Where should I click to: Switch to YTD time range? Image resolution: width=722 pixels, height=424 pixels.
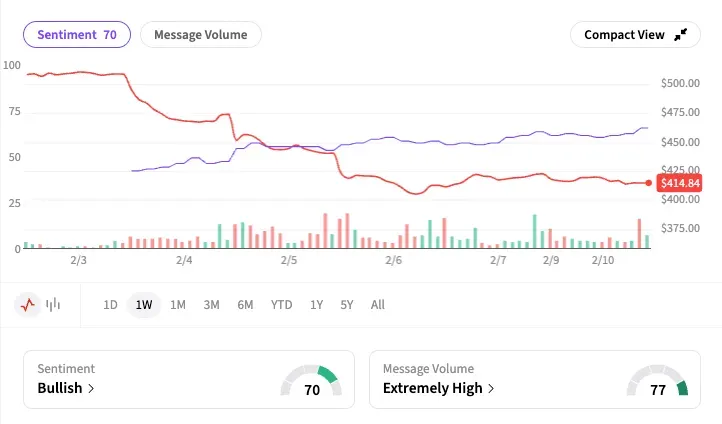coord(281,305)
